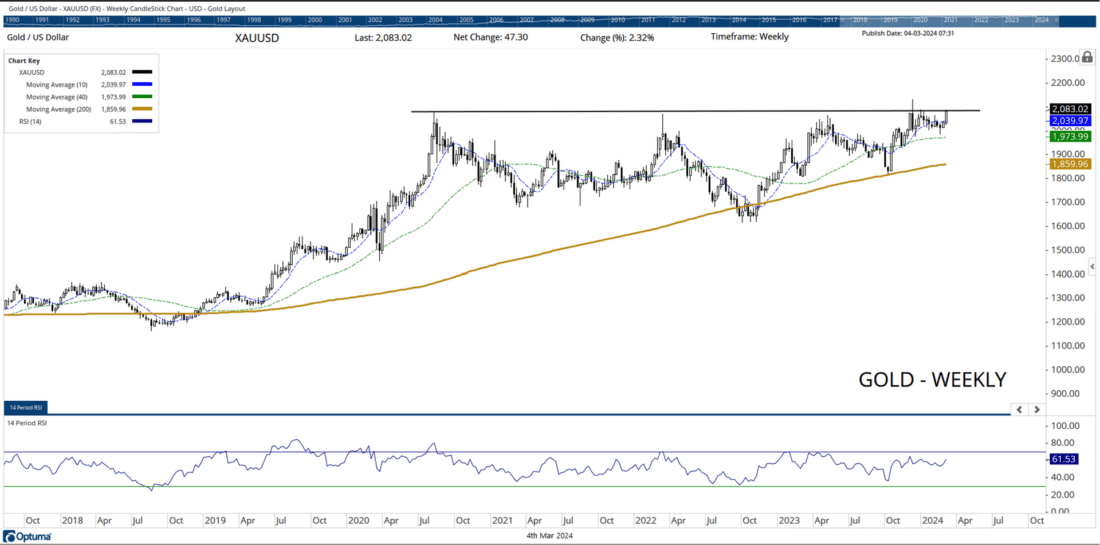Select the 14 Period RSI panel tab
This screenshot has height=545, width=1100.
pyautogui.click(x=24, y=409)
